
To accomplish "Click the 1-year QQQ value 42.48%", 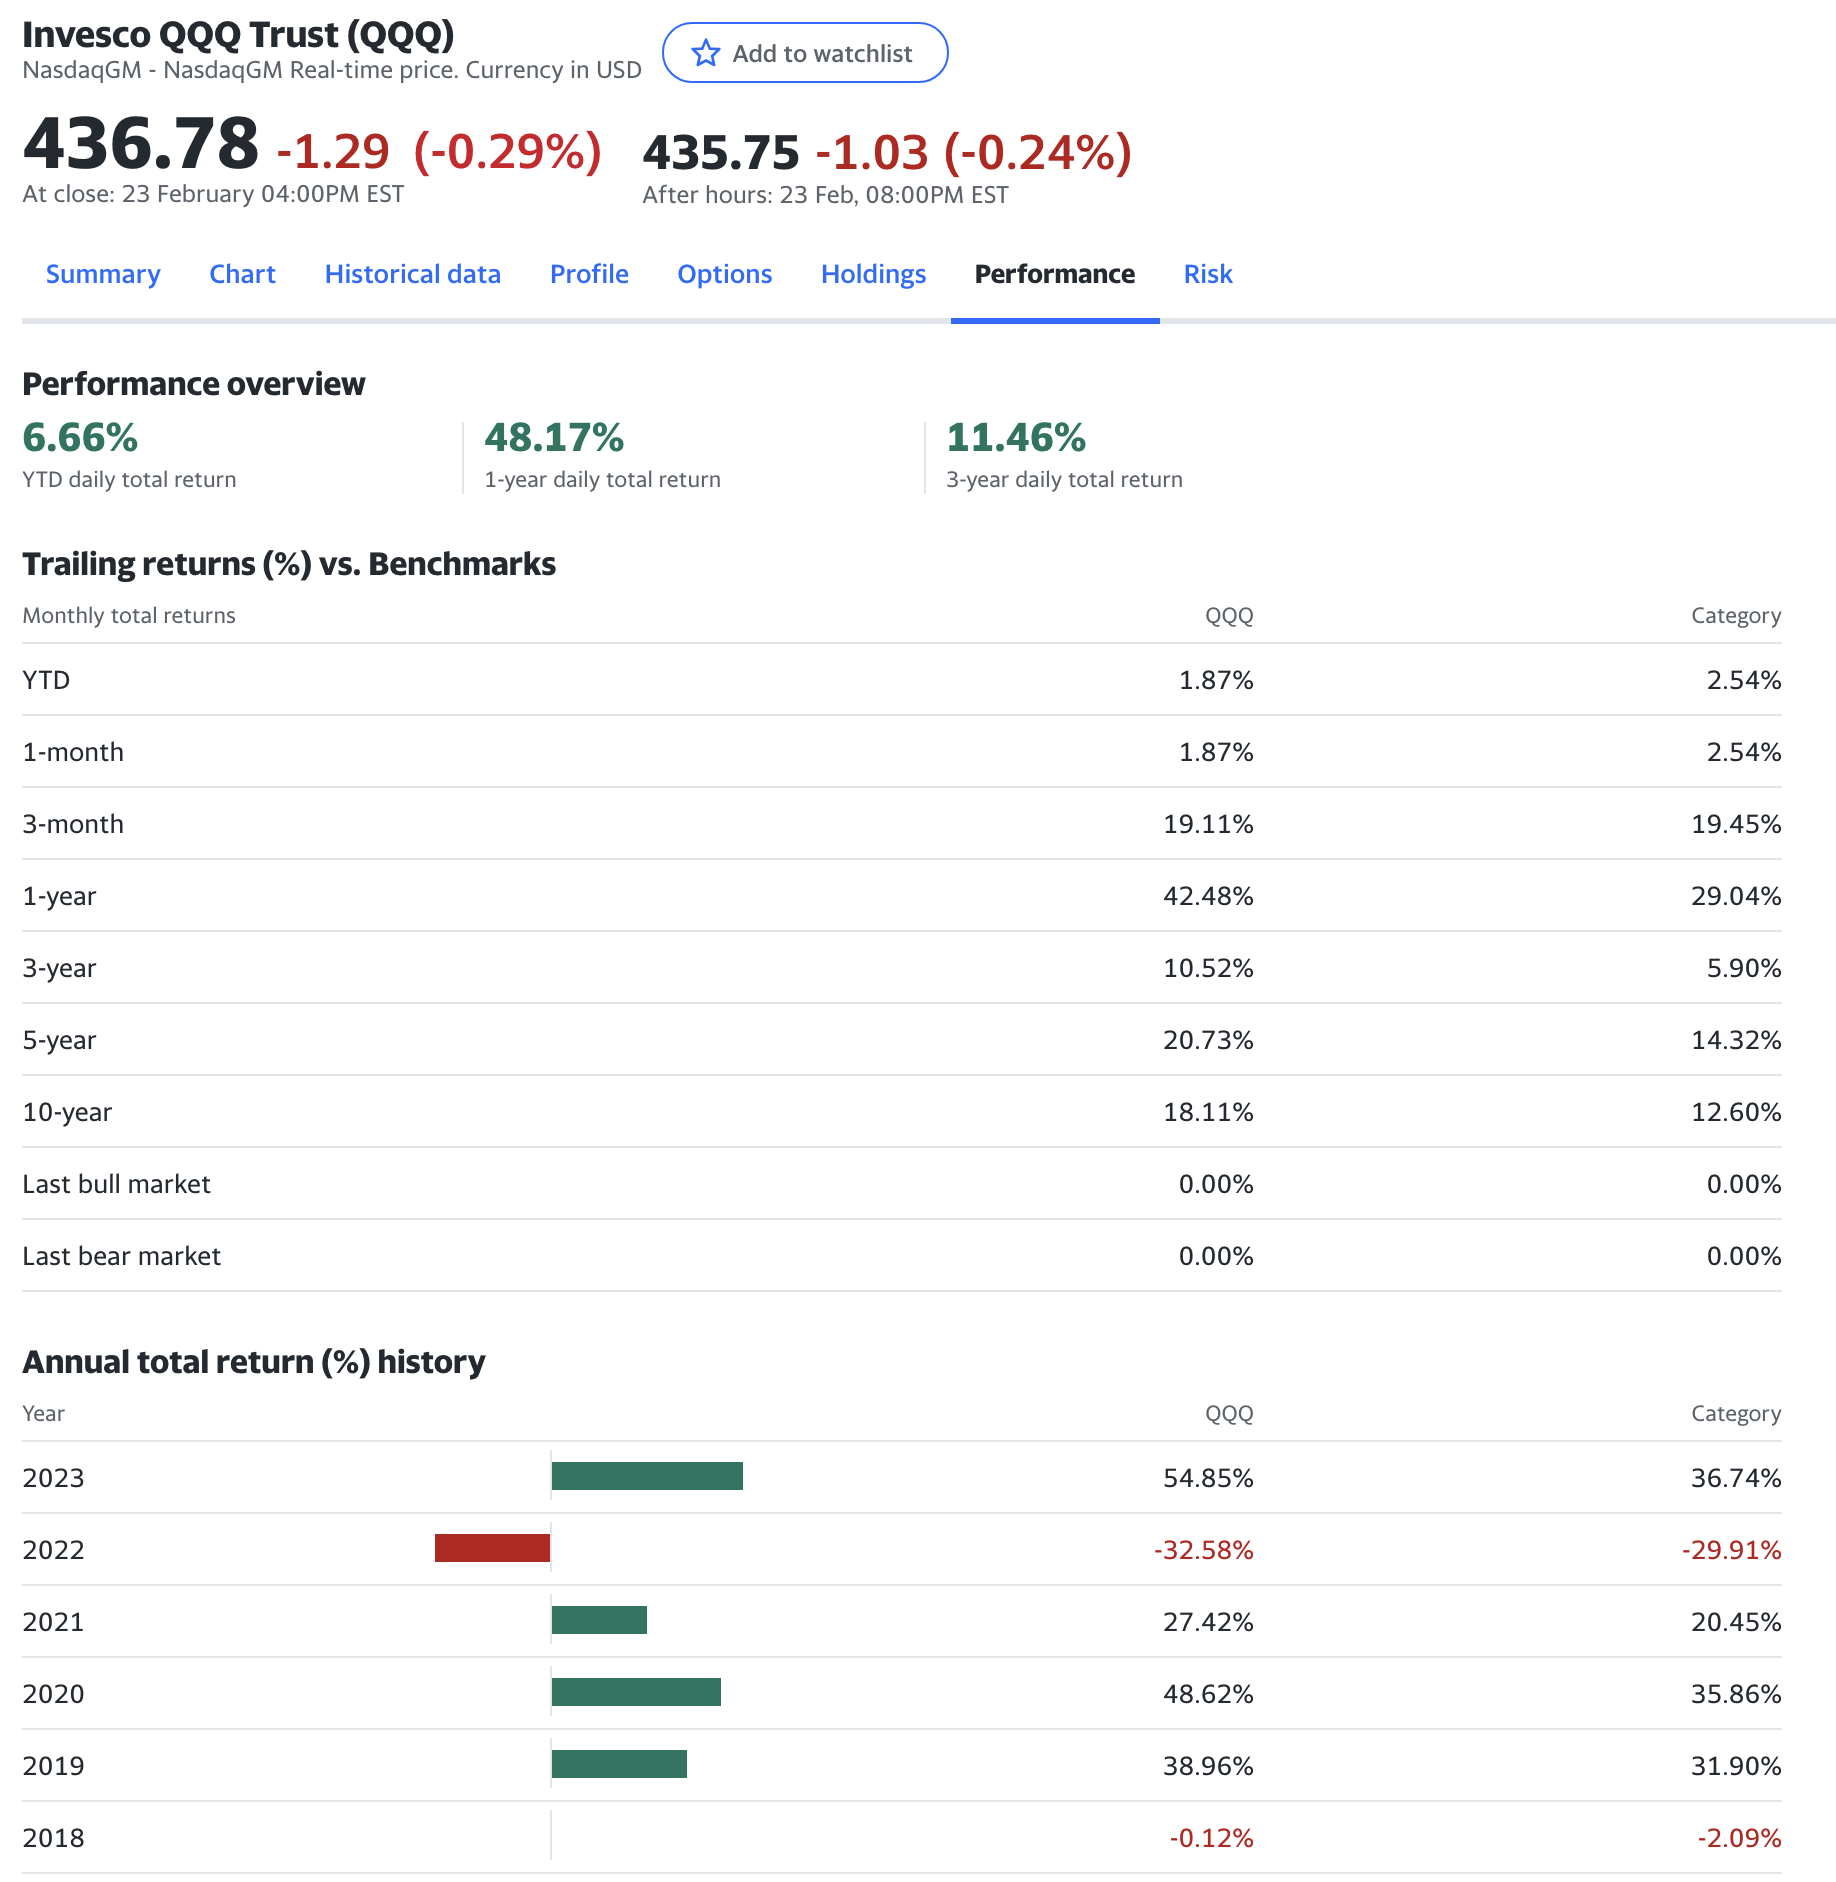I will coord(1208,896).
